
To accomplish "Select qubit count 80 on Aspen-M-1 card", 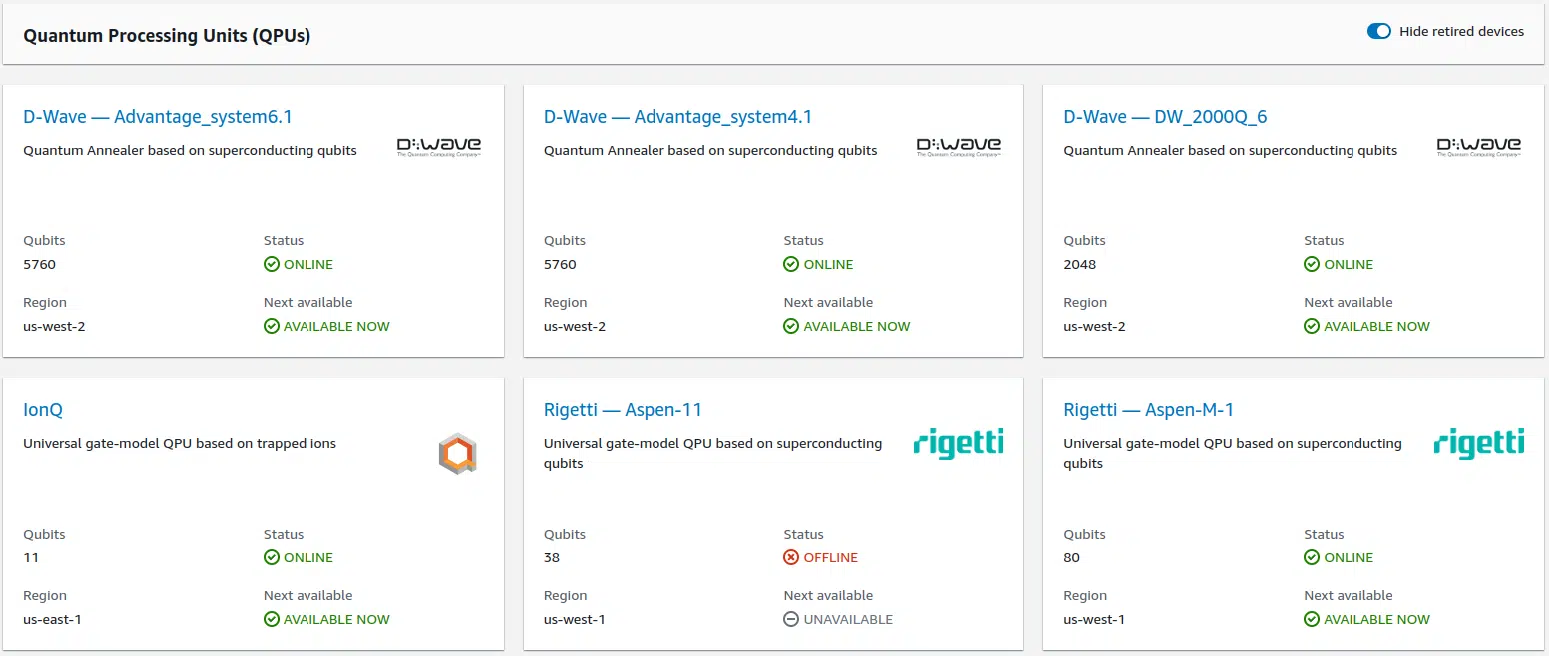I will [1072, 558].
